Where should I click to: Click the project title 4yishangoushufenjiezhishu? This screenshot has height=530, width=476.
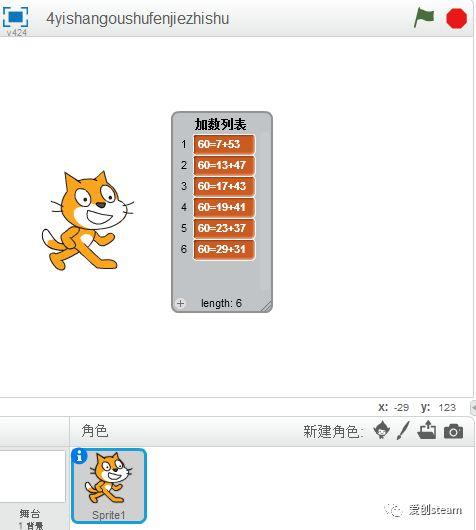pos(138,18)
